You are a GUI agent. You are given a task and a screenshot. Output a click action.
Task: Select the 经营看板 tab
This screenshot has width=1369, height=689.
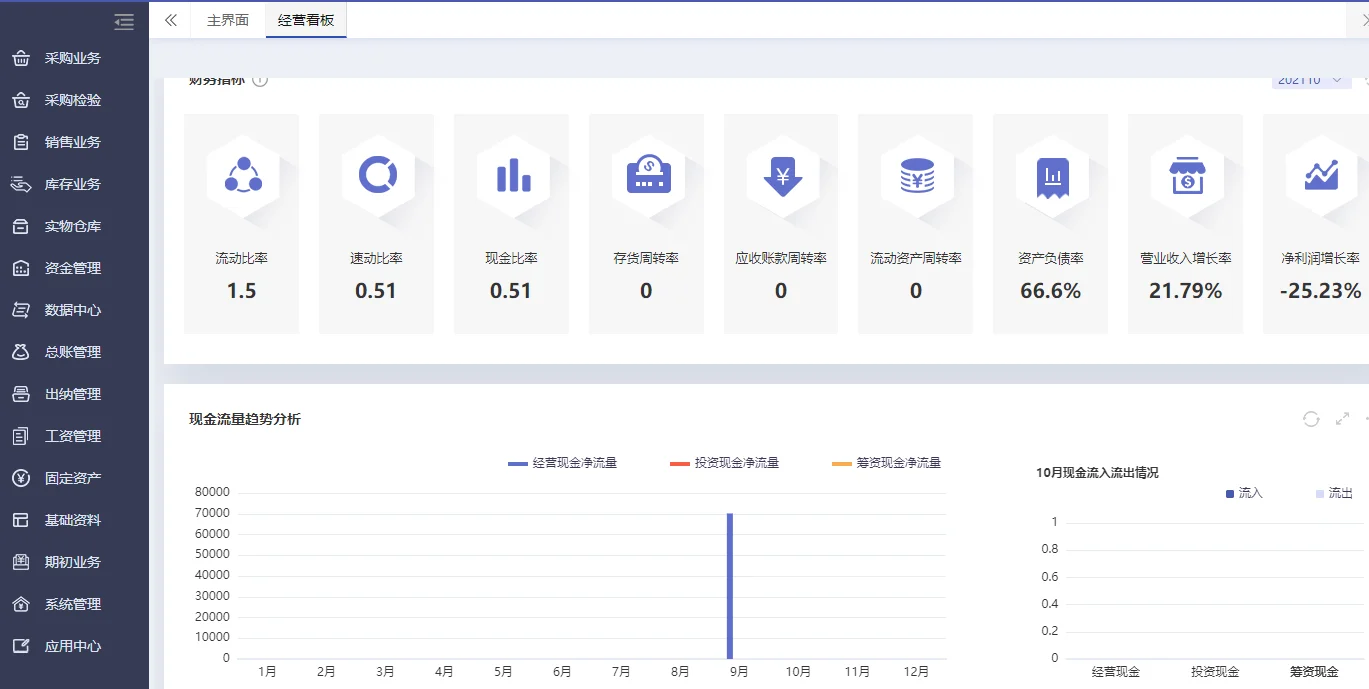tap(306, 20)
